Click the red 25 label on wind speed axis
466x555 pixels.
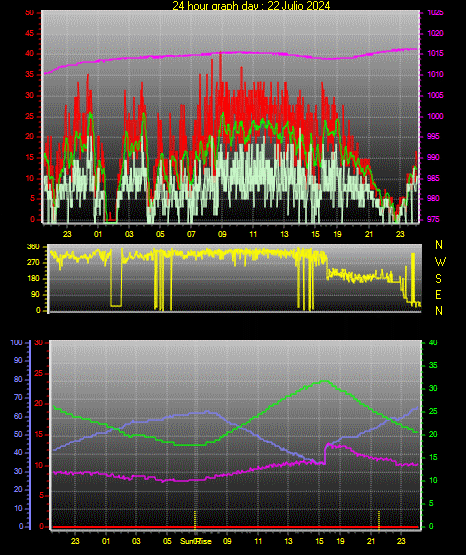pos(29,116)
